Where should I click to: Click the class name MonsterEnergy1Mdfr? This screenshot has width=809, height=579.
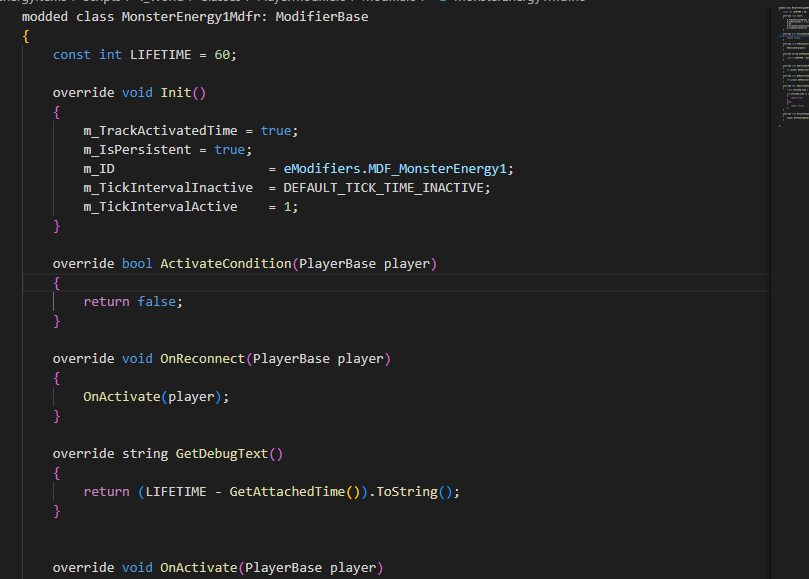tap(191, 17)
